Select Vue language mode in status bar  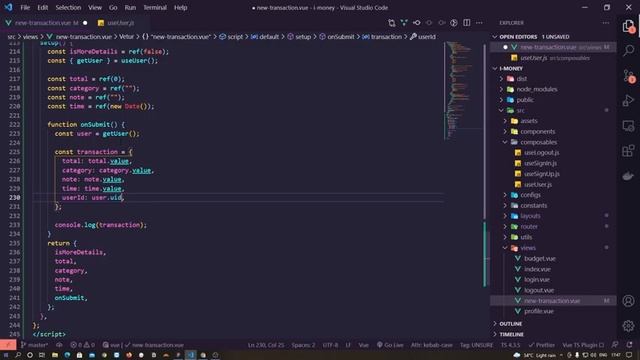coord(363,345)
